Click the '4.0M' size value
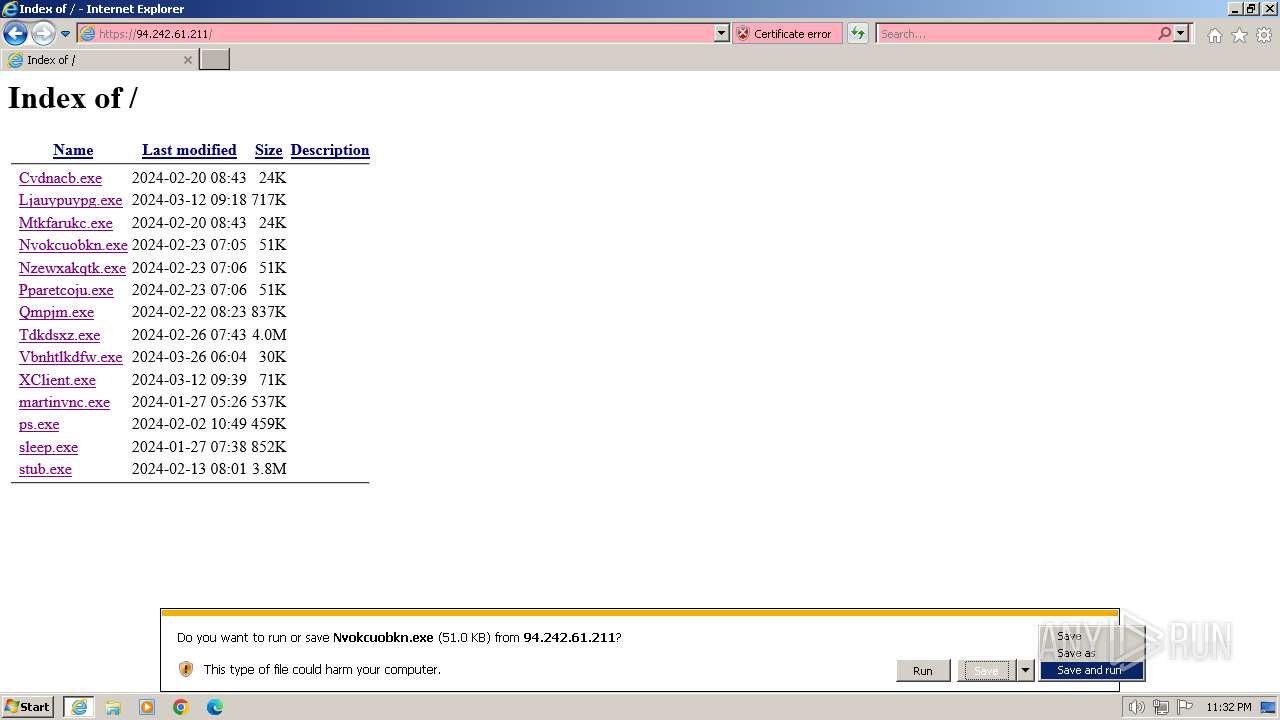The height and width of the screenshot is (720, 1280). click(269, 335)
